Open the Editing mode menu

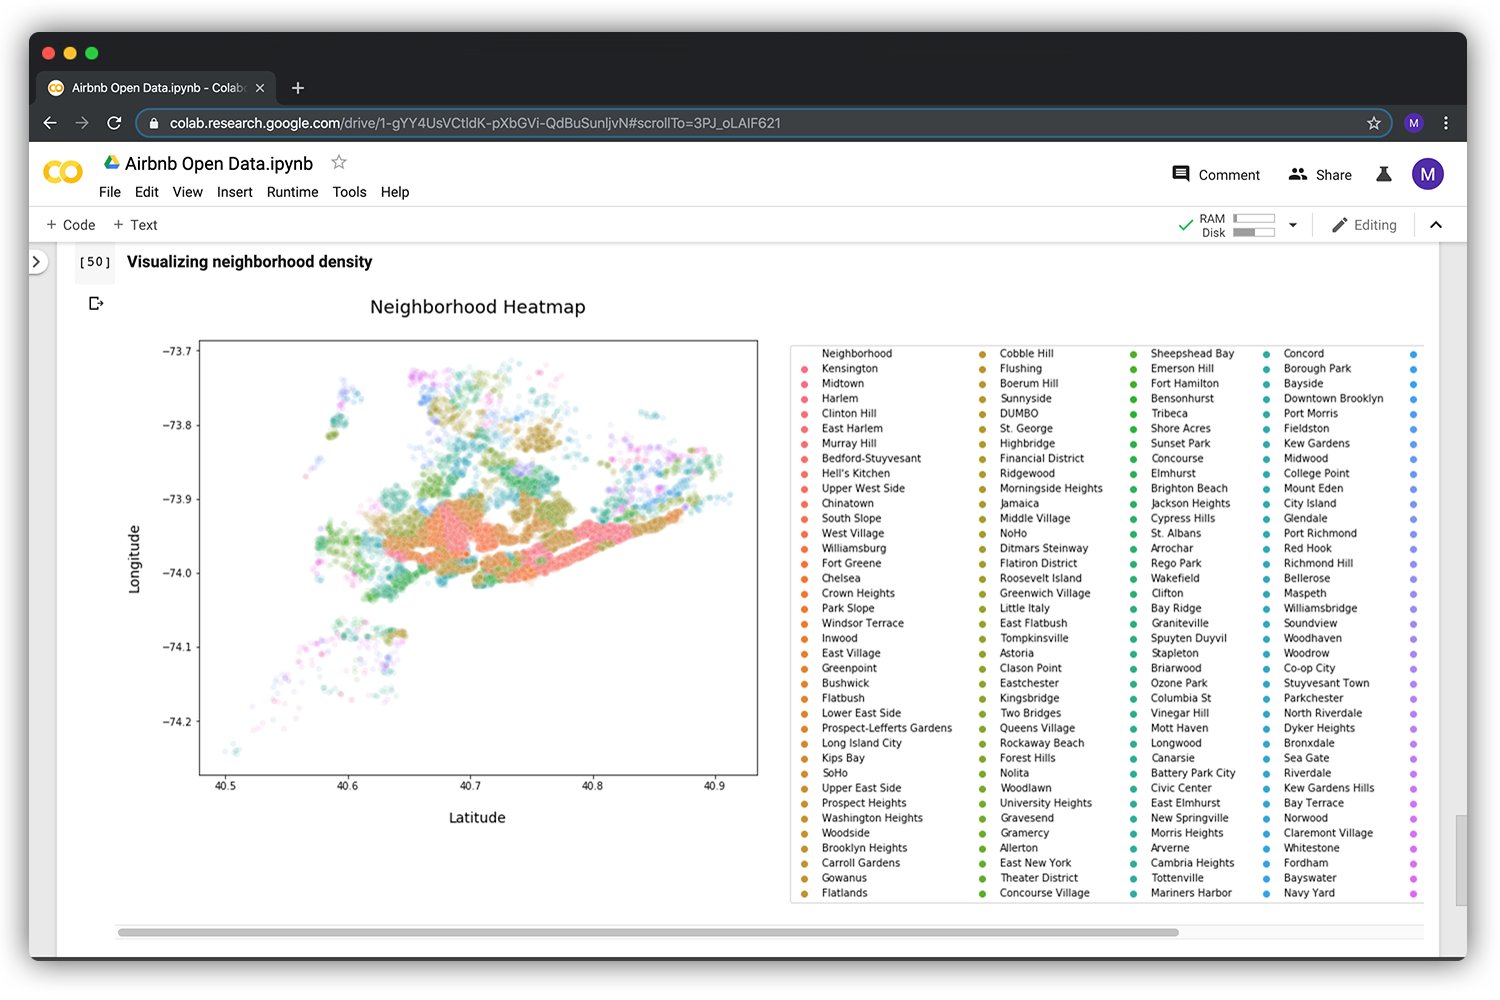coord(1364,225)
